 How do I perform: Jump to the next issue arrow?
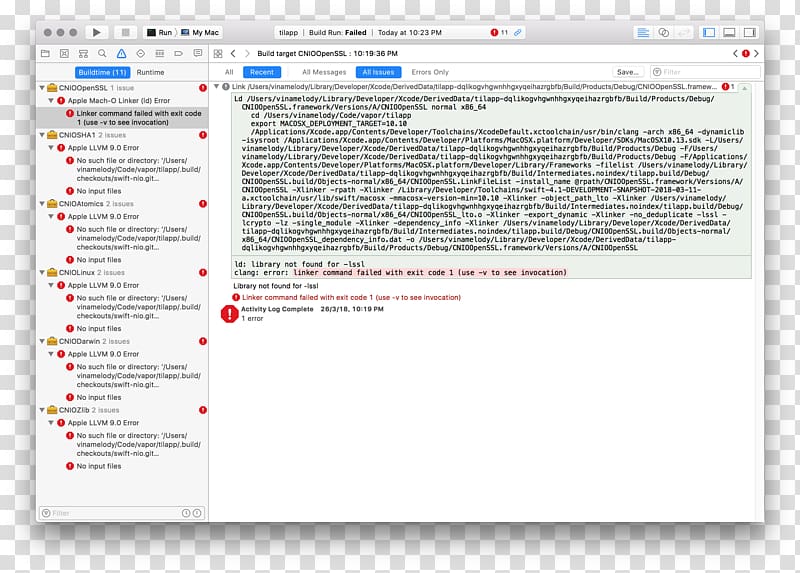coord(756,53)
